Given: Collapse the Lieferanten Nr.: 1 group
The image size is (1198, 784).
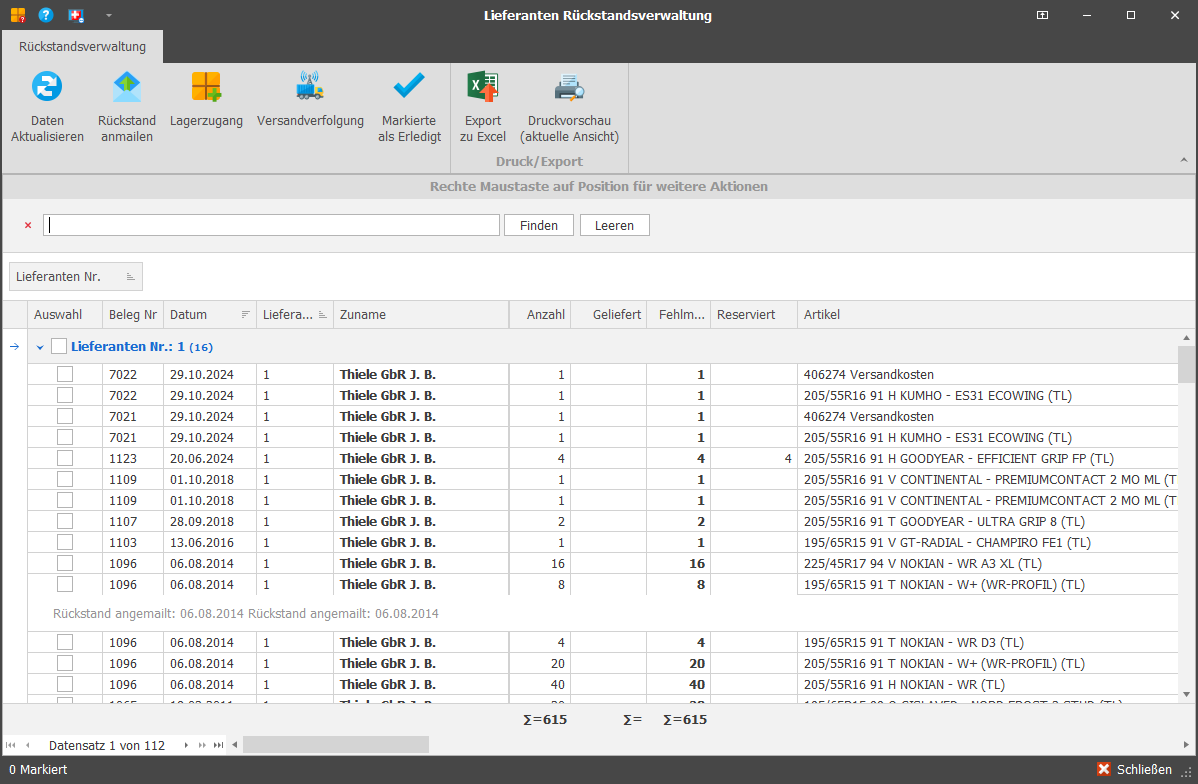Looking at the screenshot, I should pos(40,347).
